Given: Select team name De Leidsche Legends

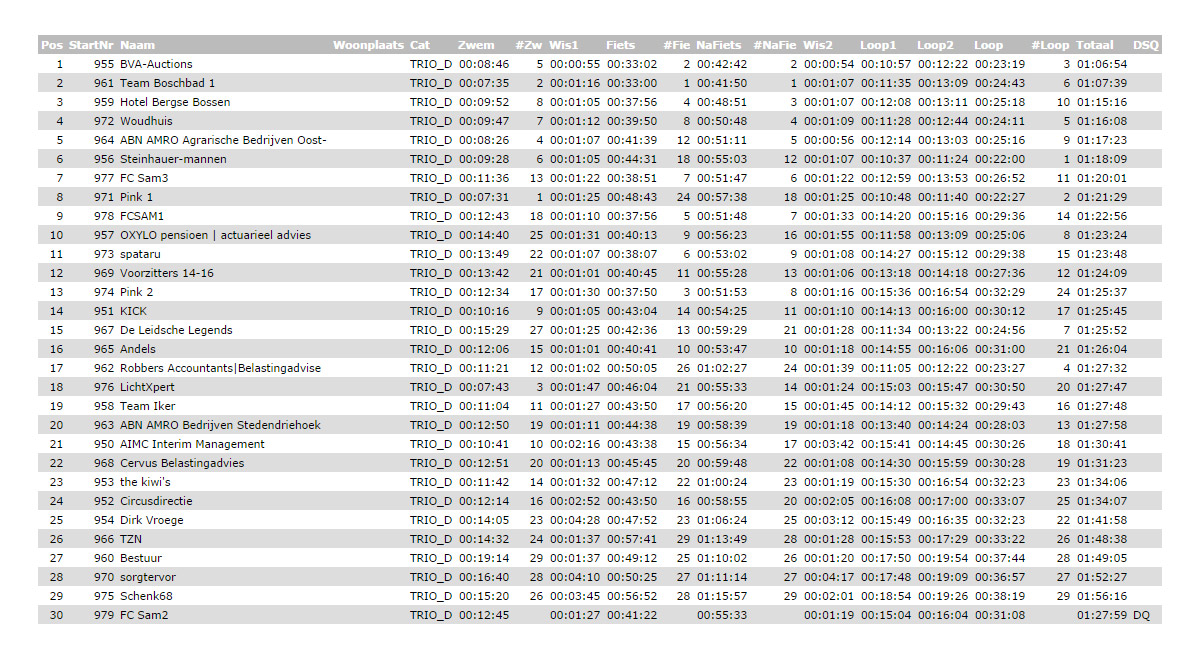Looking at the screenshot, I should coord(176,330).
